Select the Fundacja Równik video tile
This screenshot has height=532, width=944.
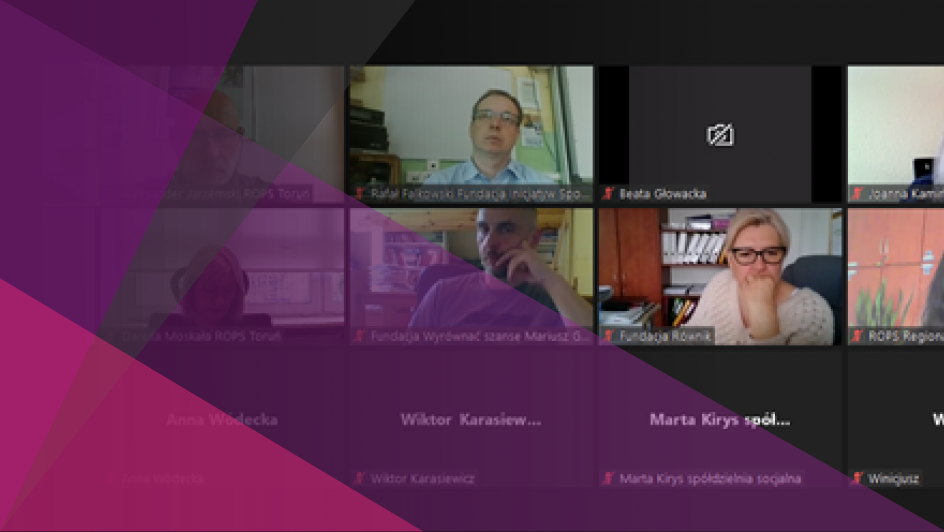coord(720,276)
